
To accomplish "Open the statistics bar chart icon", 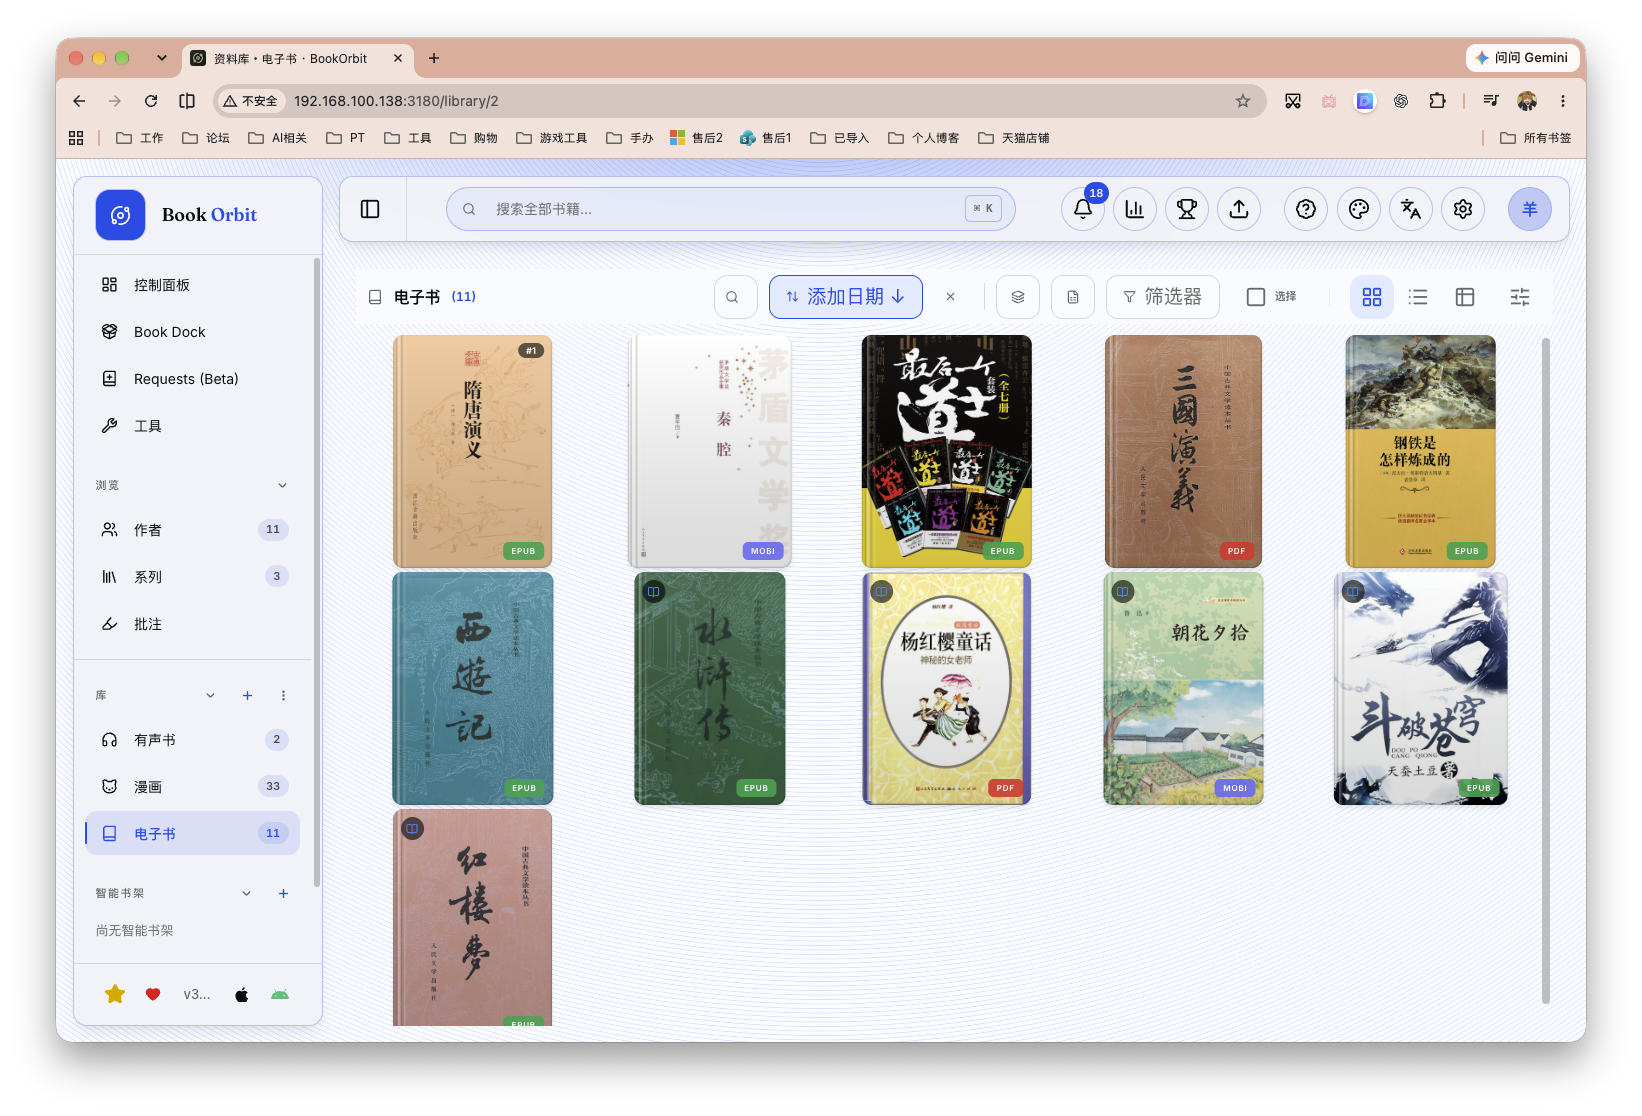I will (x=1135, y=209).
